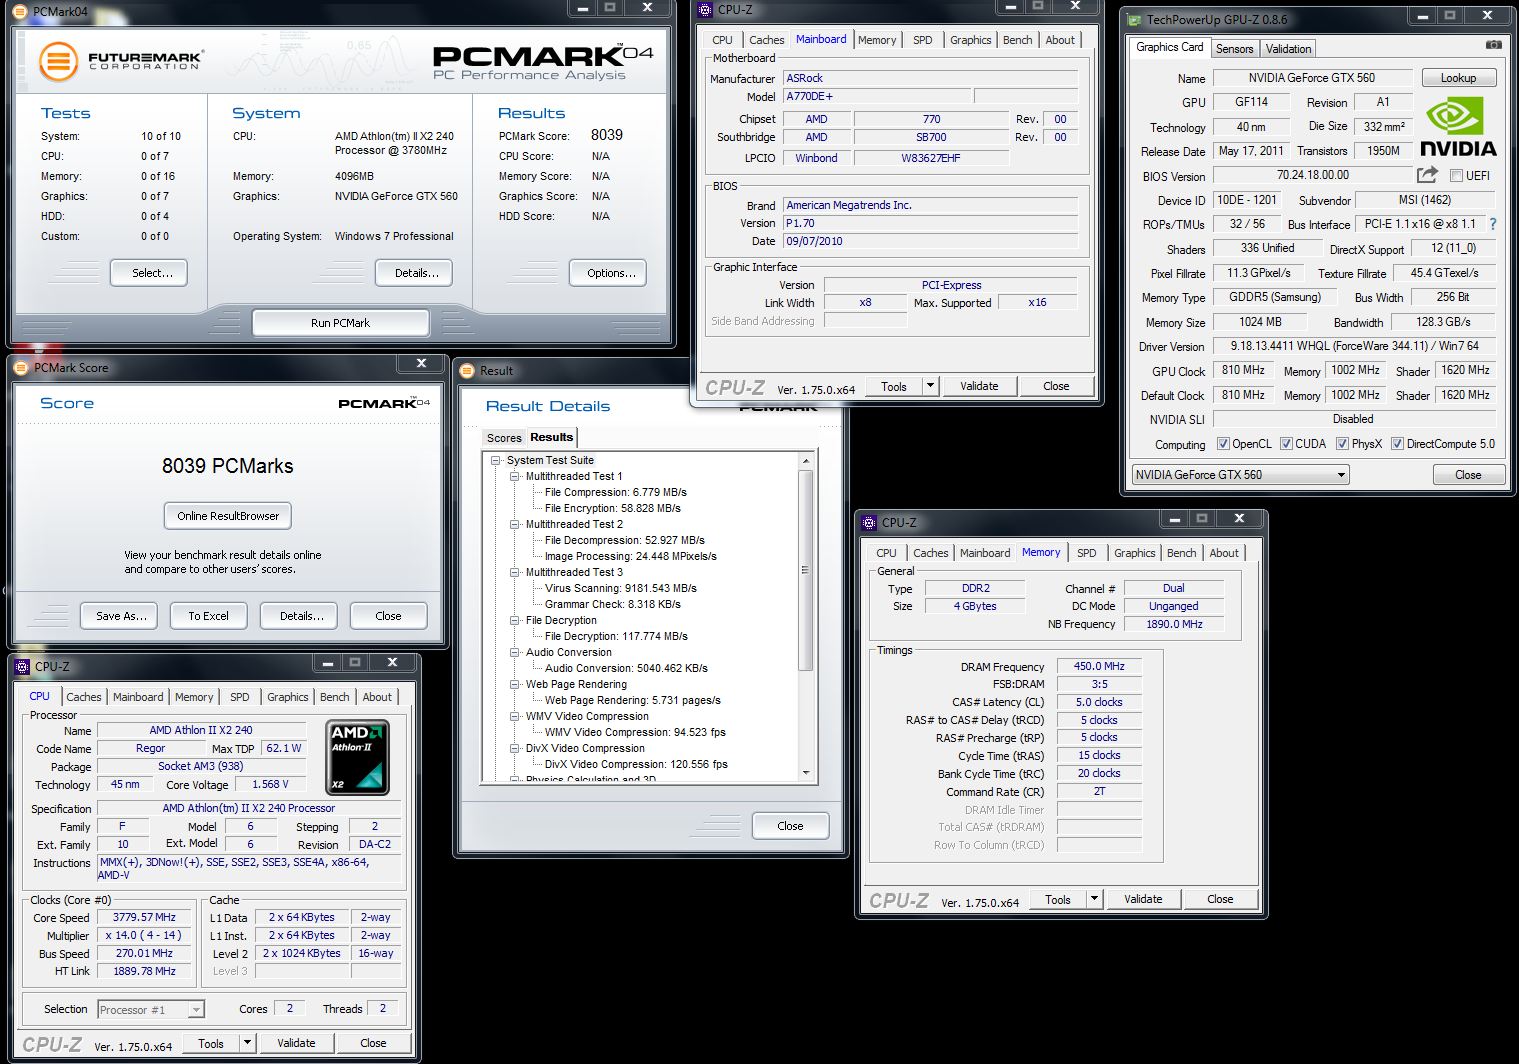Open the Scores tab in Result Details

point(504,438)
